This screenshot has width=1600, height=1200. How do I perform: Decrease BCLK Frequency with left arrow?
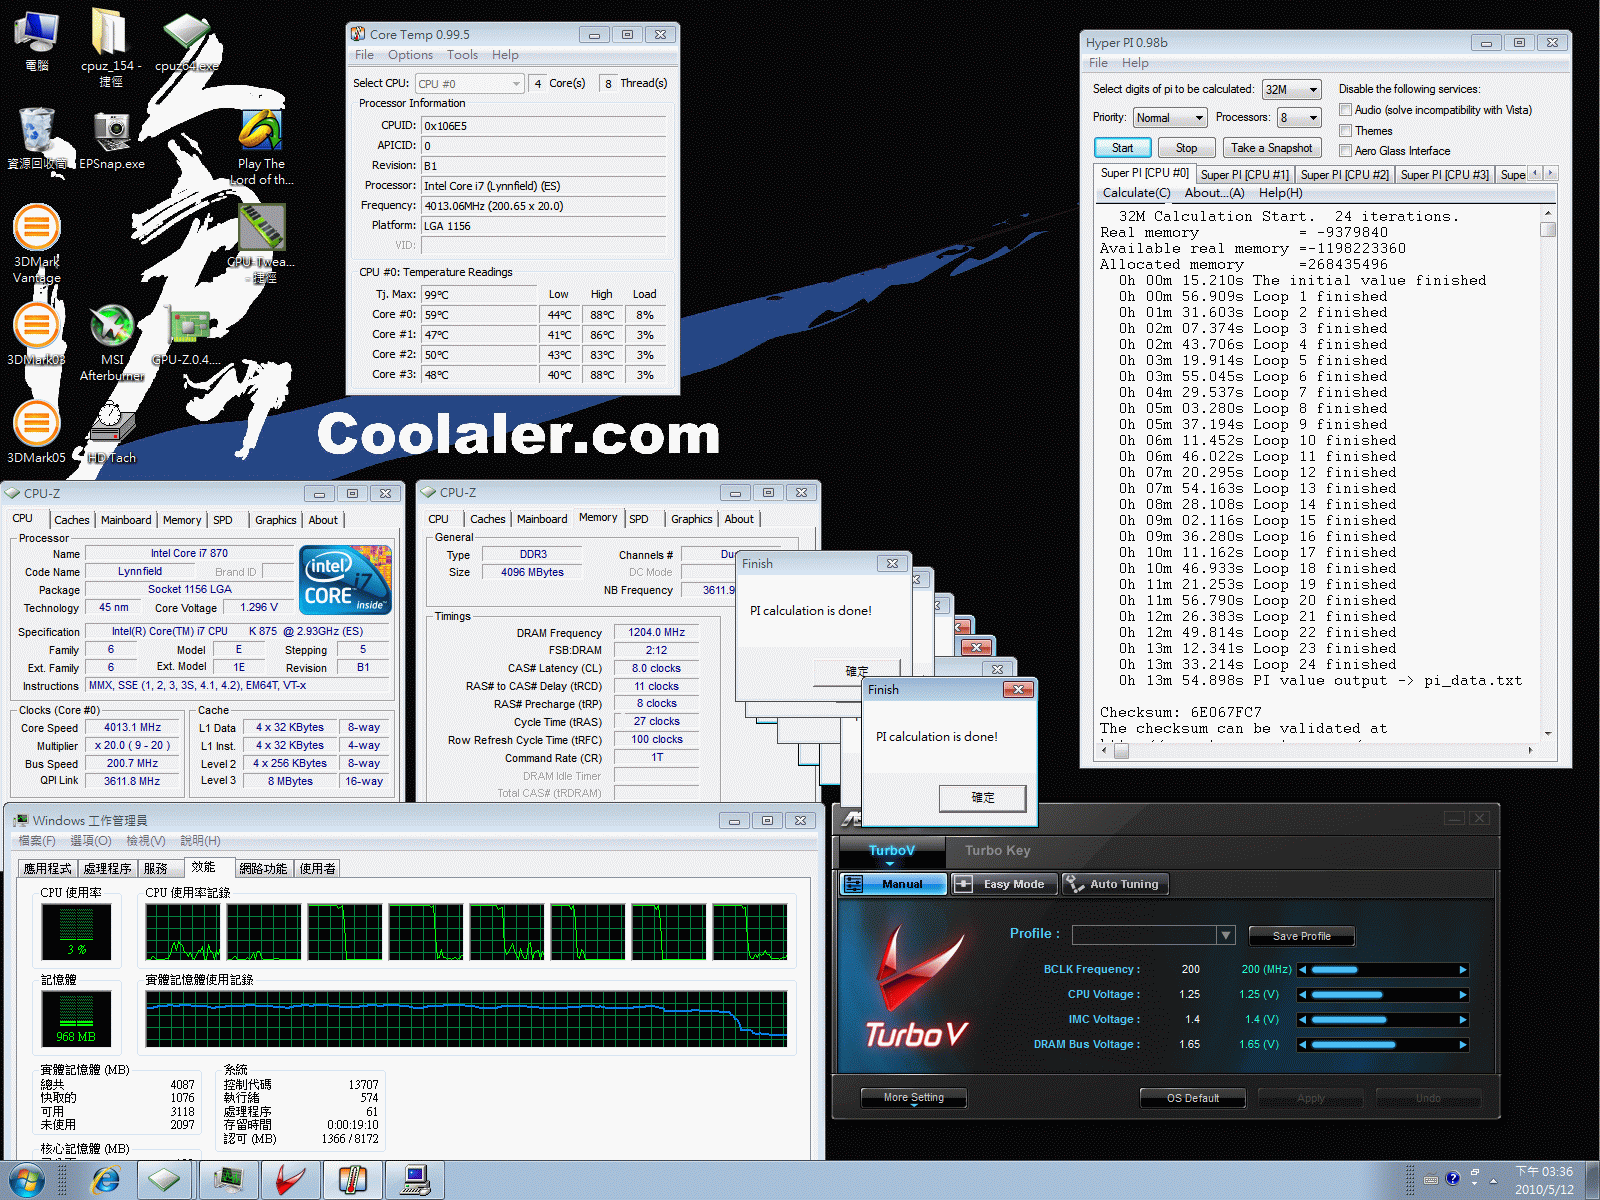[1303, 969]
